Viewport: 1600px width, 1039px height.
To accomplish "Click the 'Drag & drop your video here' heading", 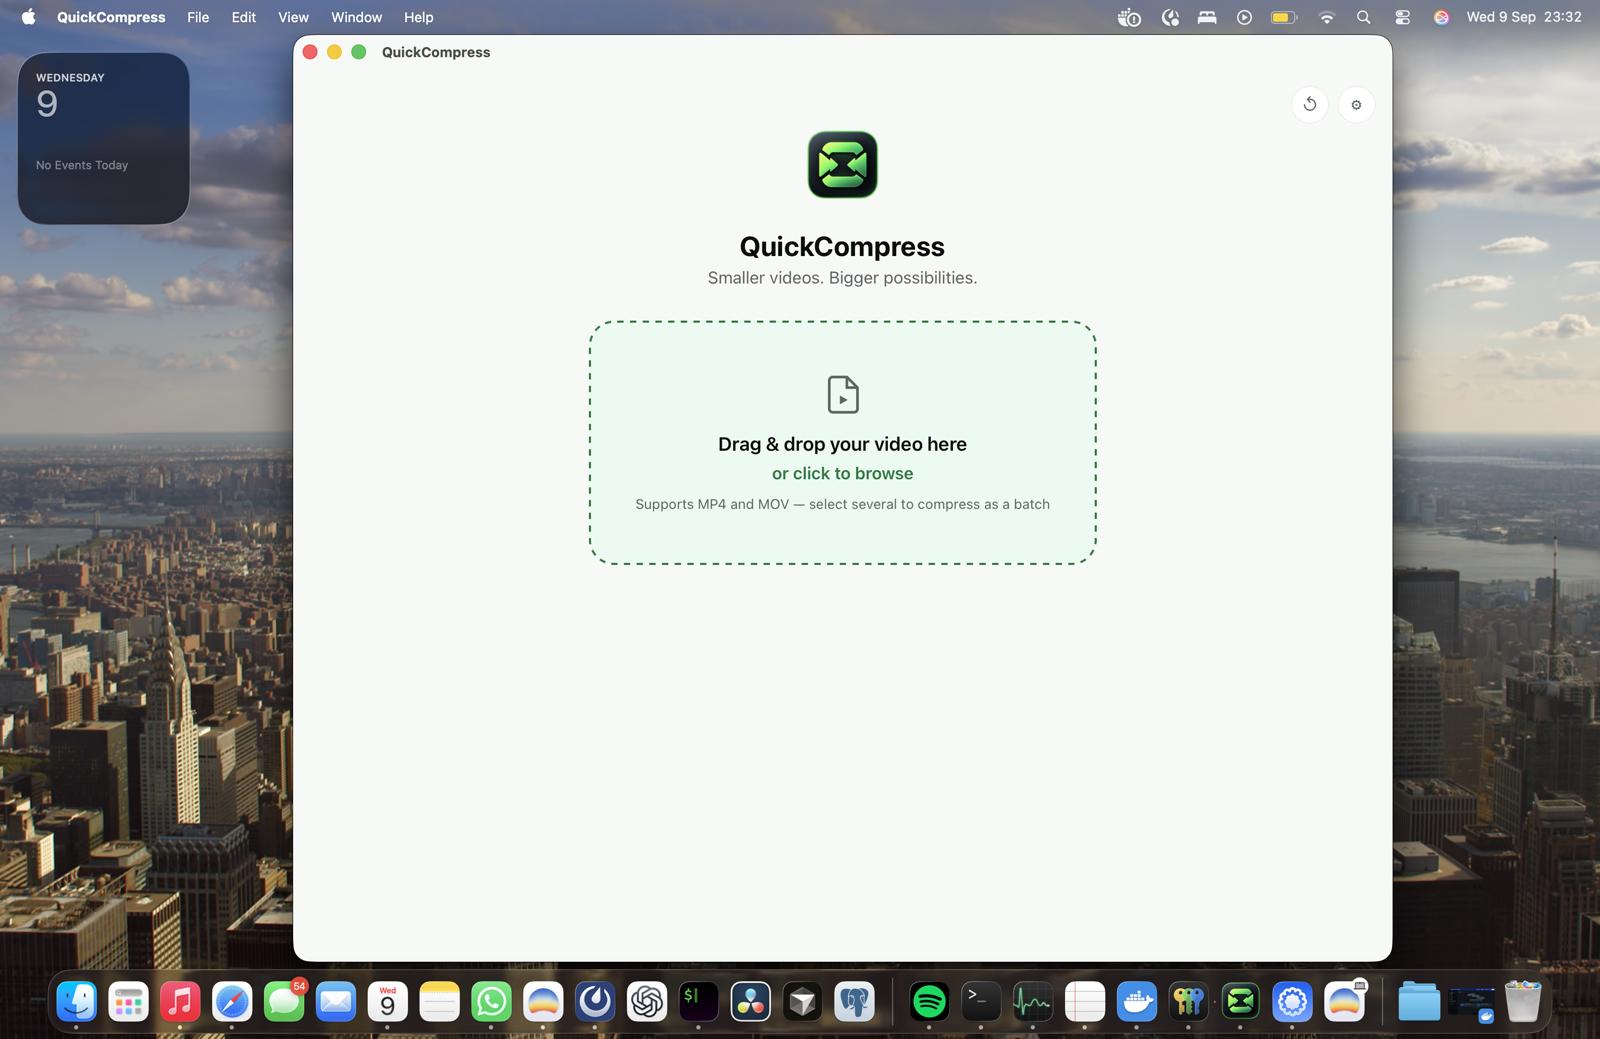I will (842, 444).
